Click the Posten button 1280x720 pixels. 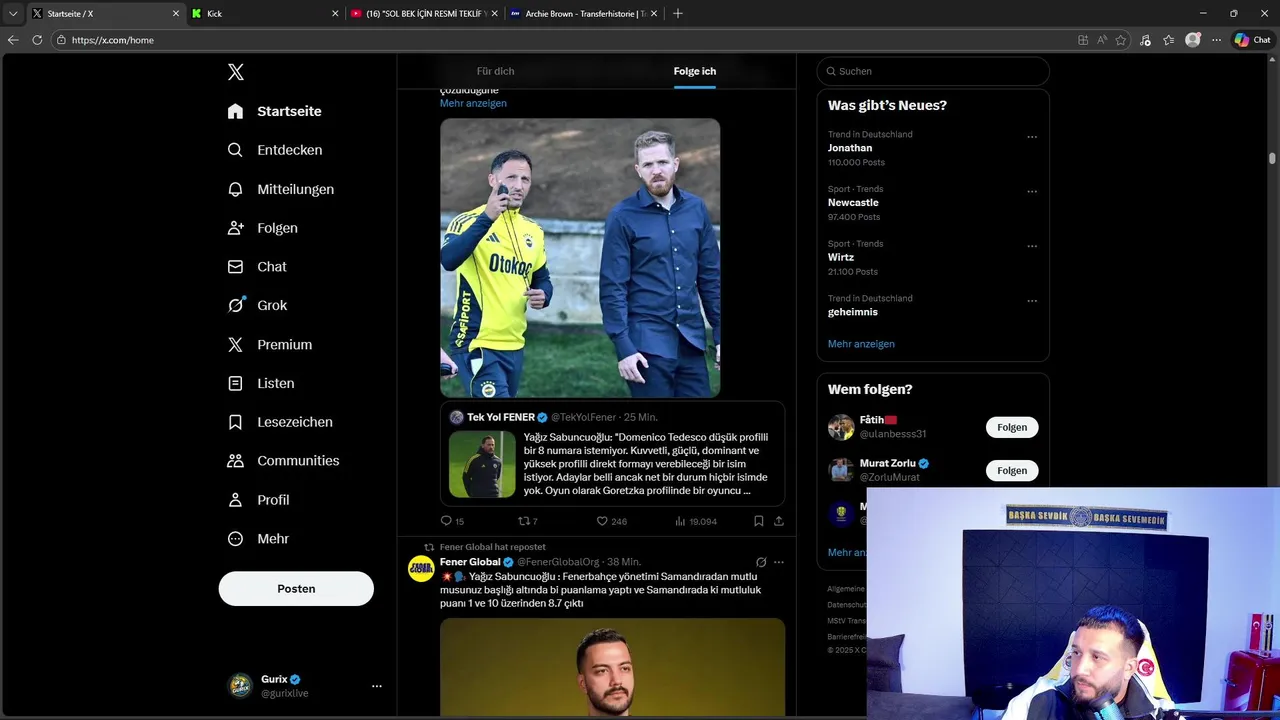pyautogui.click(x=296, y=589)
